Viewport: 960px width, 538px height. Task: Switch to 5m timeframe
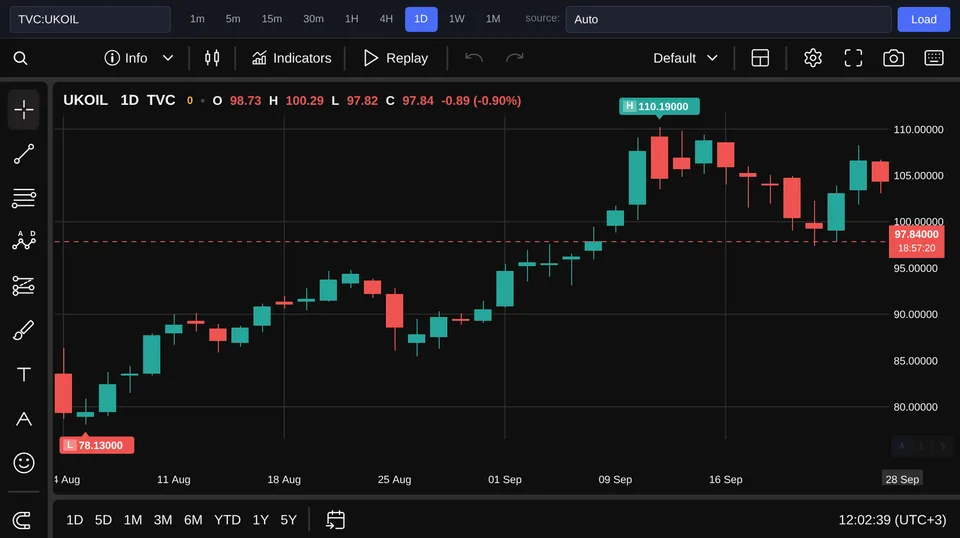(233, 19)
